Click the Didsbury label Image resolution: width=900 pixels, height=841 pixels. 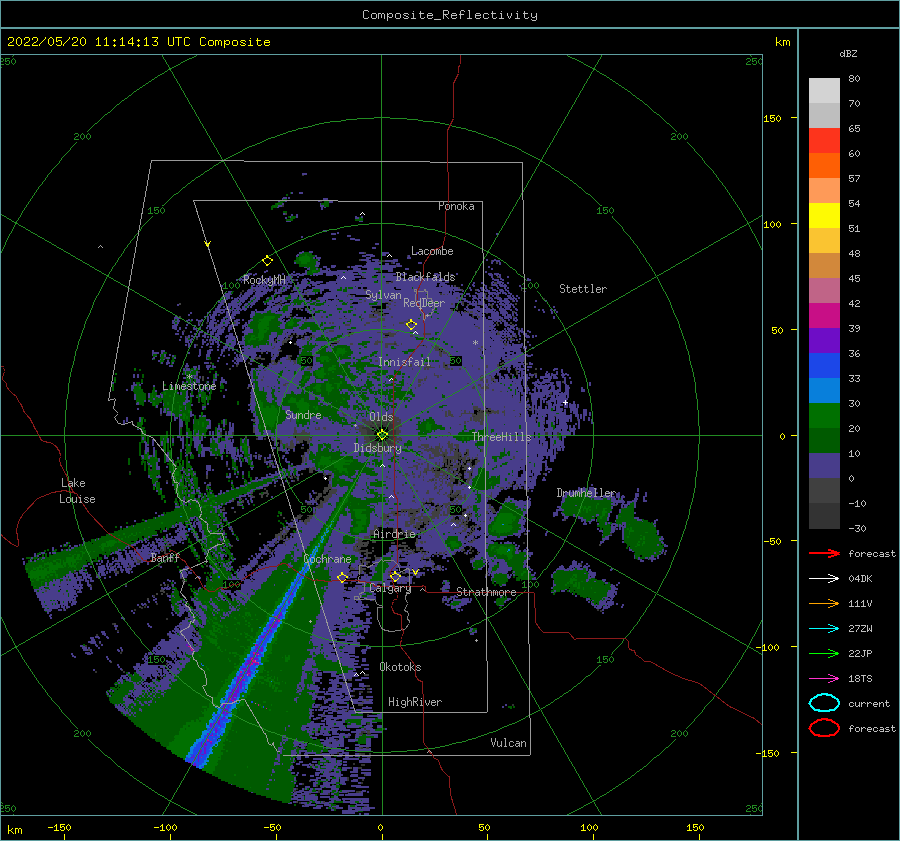click(378, 448)
